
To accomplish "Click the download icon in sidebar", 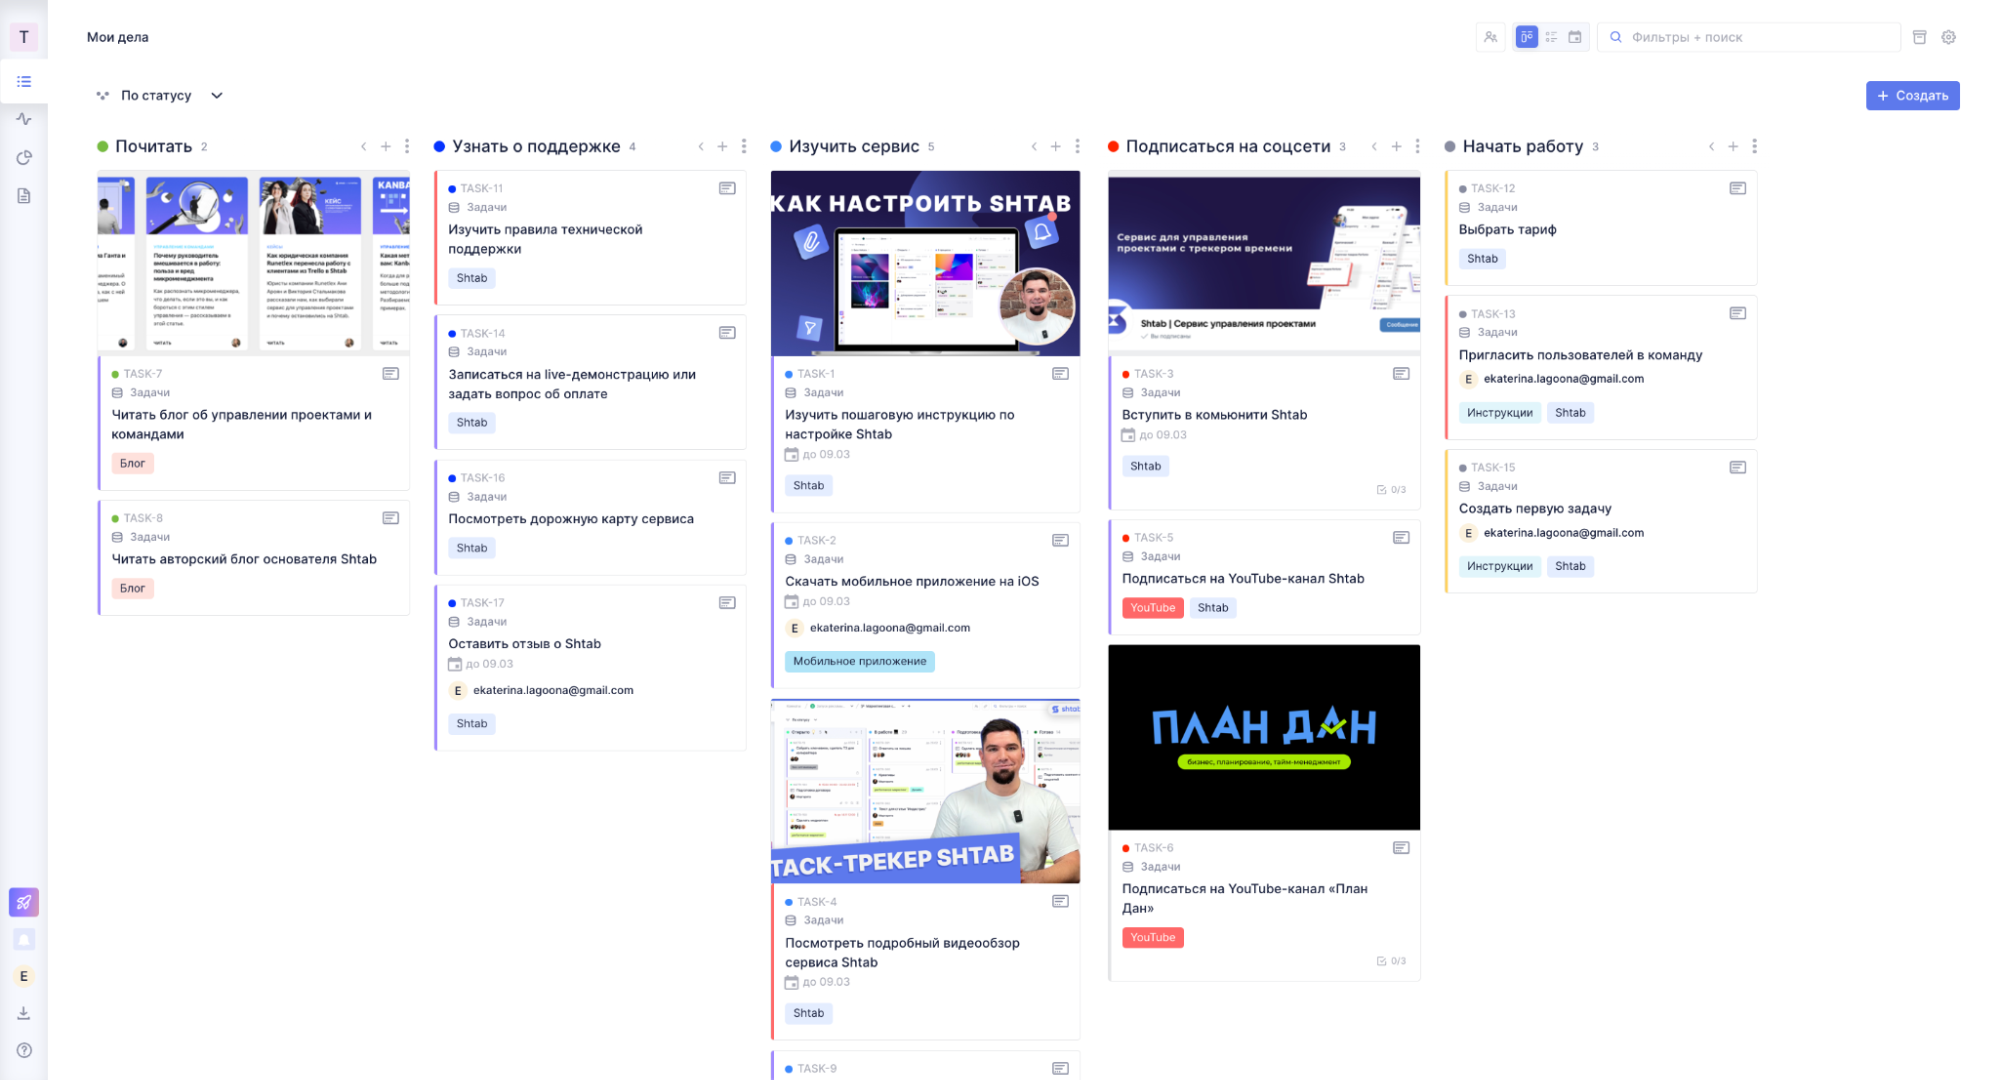I will (x=24, y=1013).
